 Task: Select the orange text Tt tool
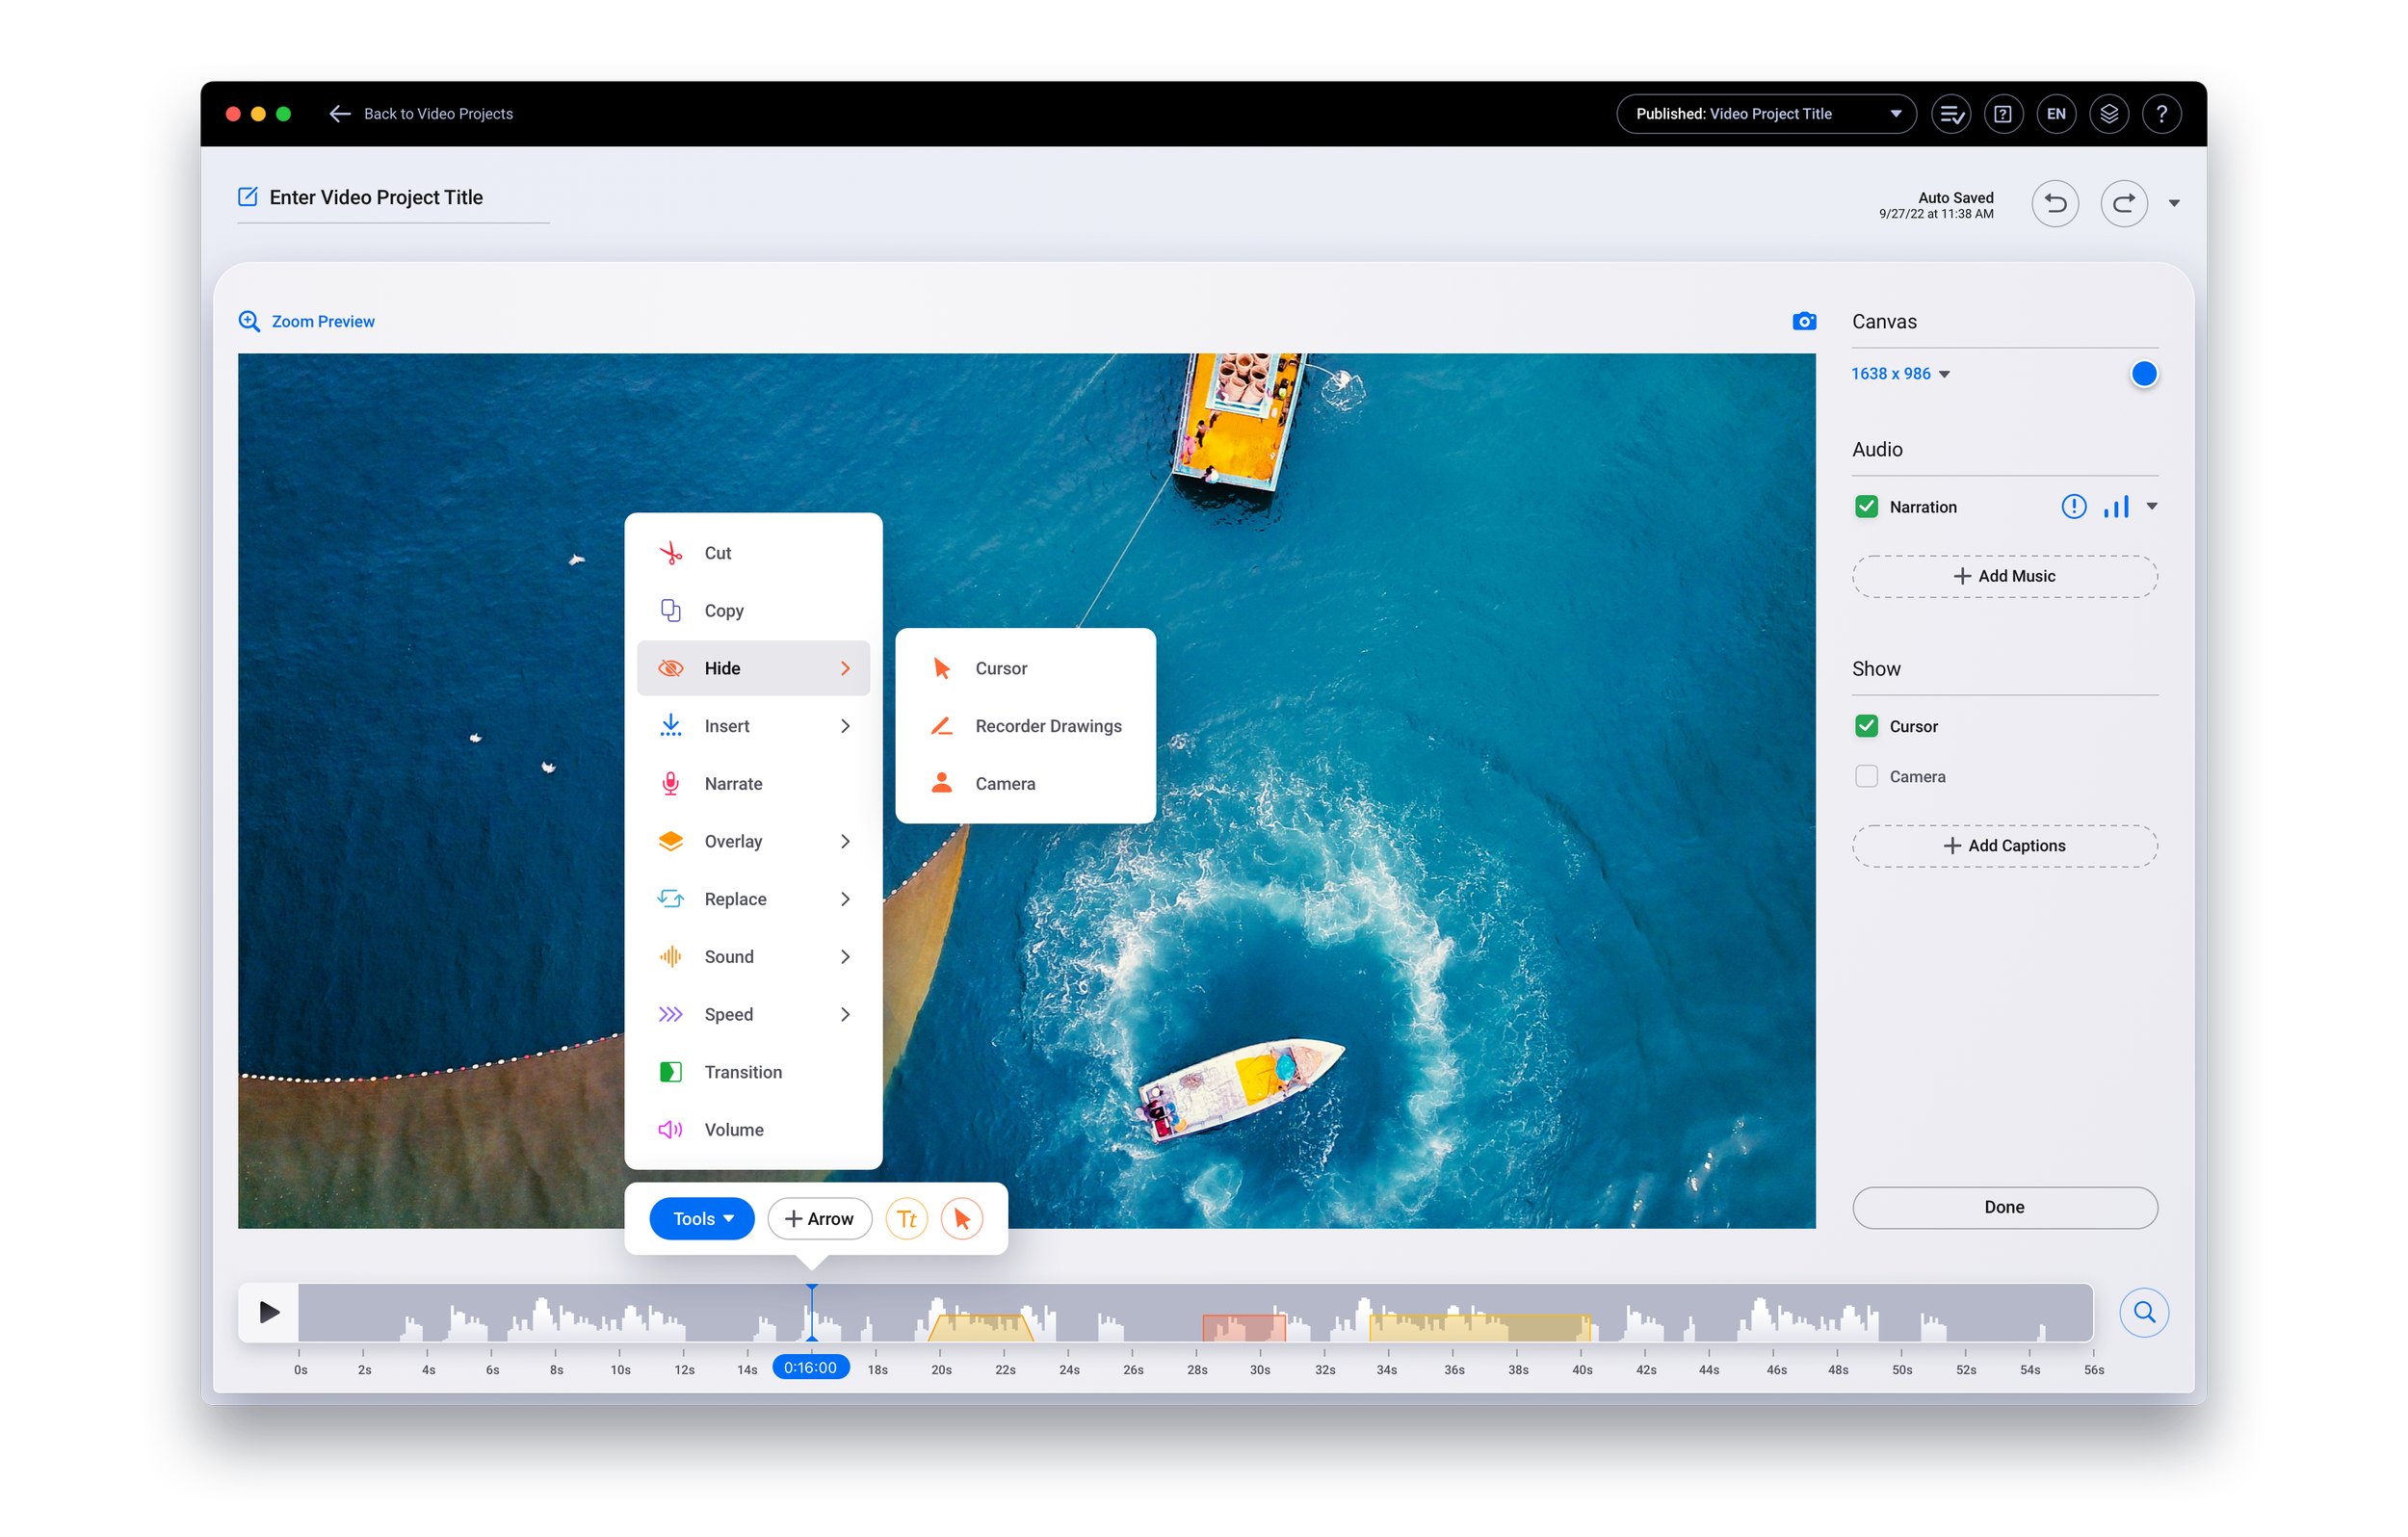click(906, 1219)
